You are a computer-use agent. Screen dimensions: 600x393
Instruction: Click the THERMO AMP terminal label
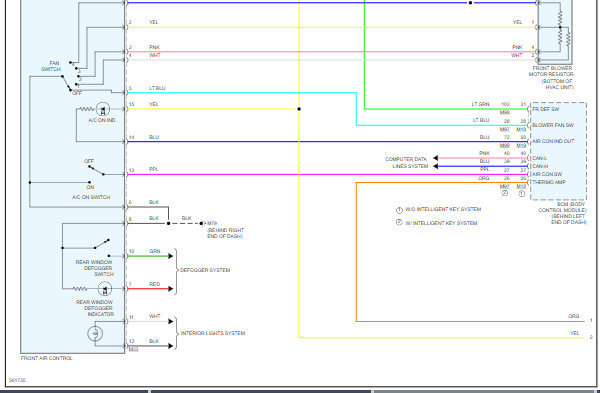point(549,182)
